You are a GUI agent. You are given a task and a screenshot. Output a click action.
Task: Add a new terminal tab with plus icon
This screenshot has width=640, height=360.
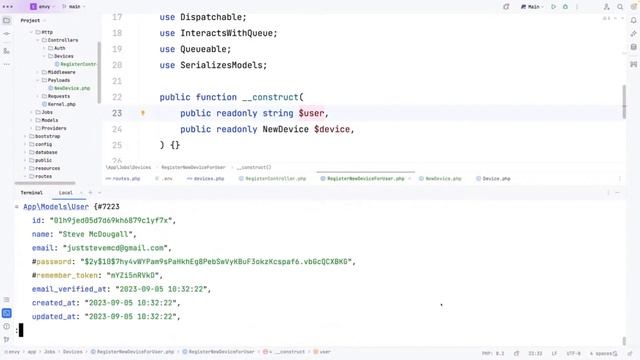(90, 193)
